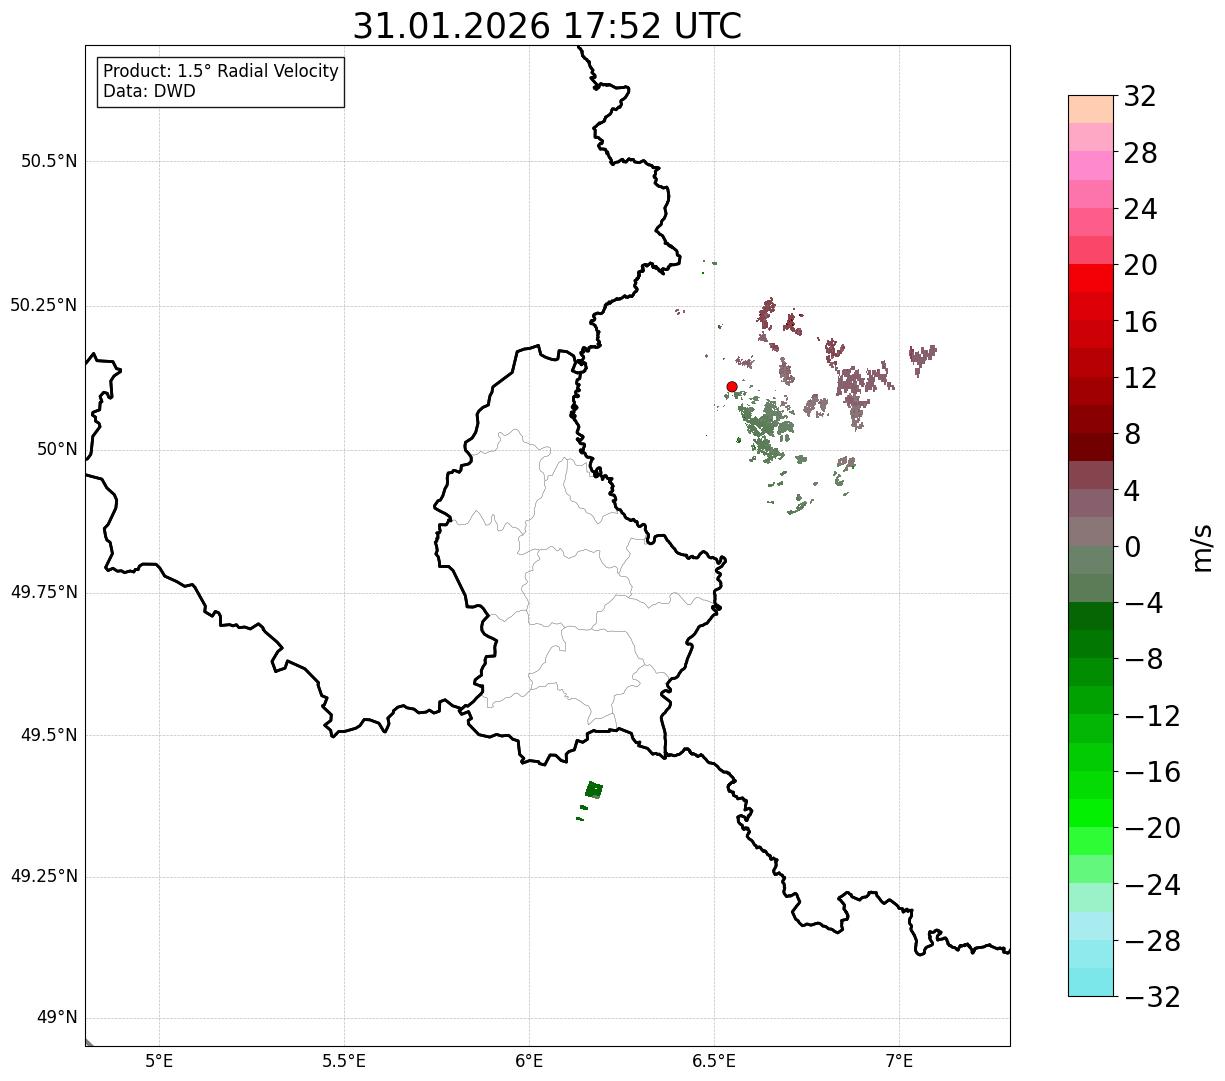The height and width of the screenshot is (1081, 1225).
Task: Click the 49.75°N latitude label
Action: 44,592
